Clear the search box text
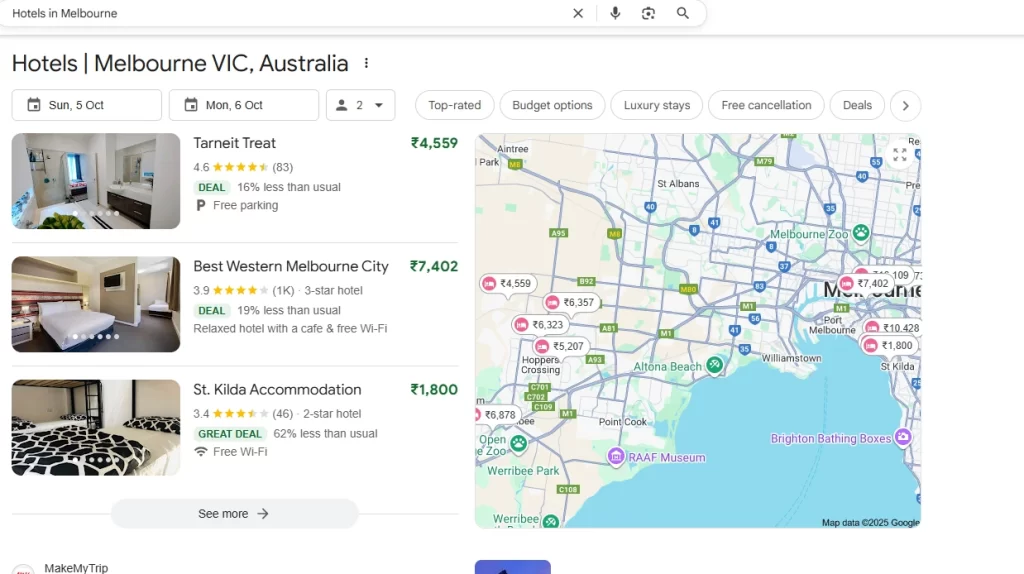Screen dimensions: 1024x574 pyautogui.click(x=578, y=13)
